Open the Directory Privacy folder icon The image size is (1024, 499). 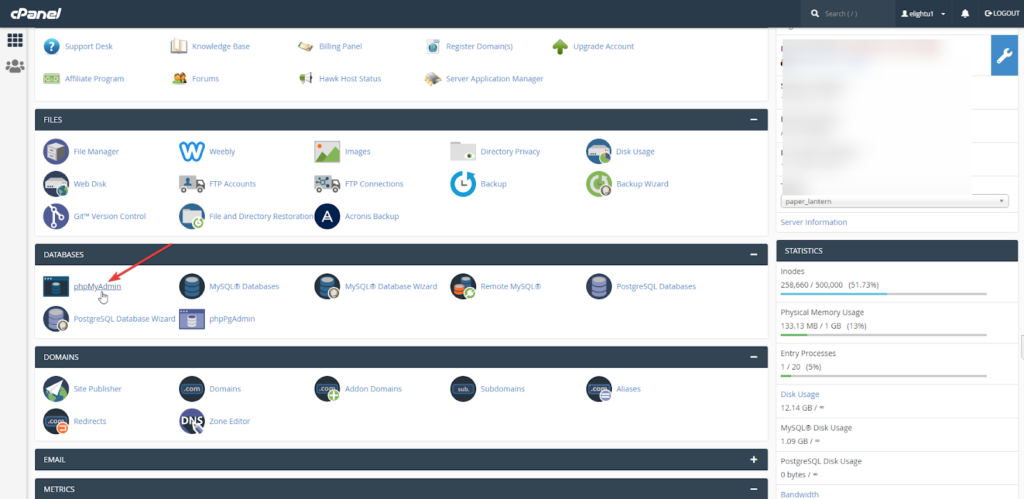click(463, 152)
